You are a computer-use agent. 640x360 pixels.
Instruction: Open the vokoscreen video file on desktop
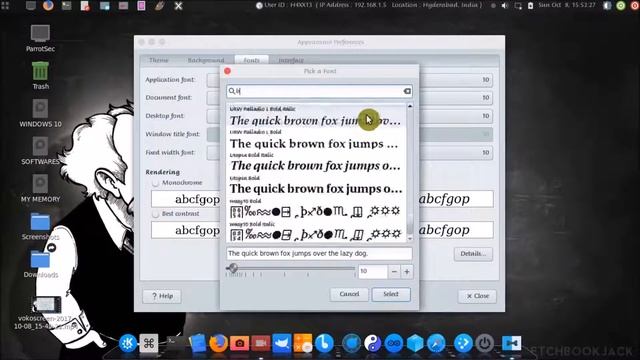coord(46,313)
